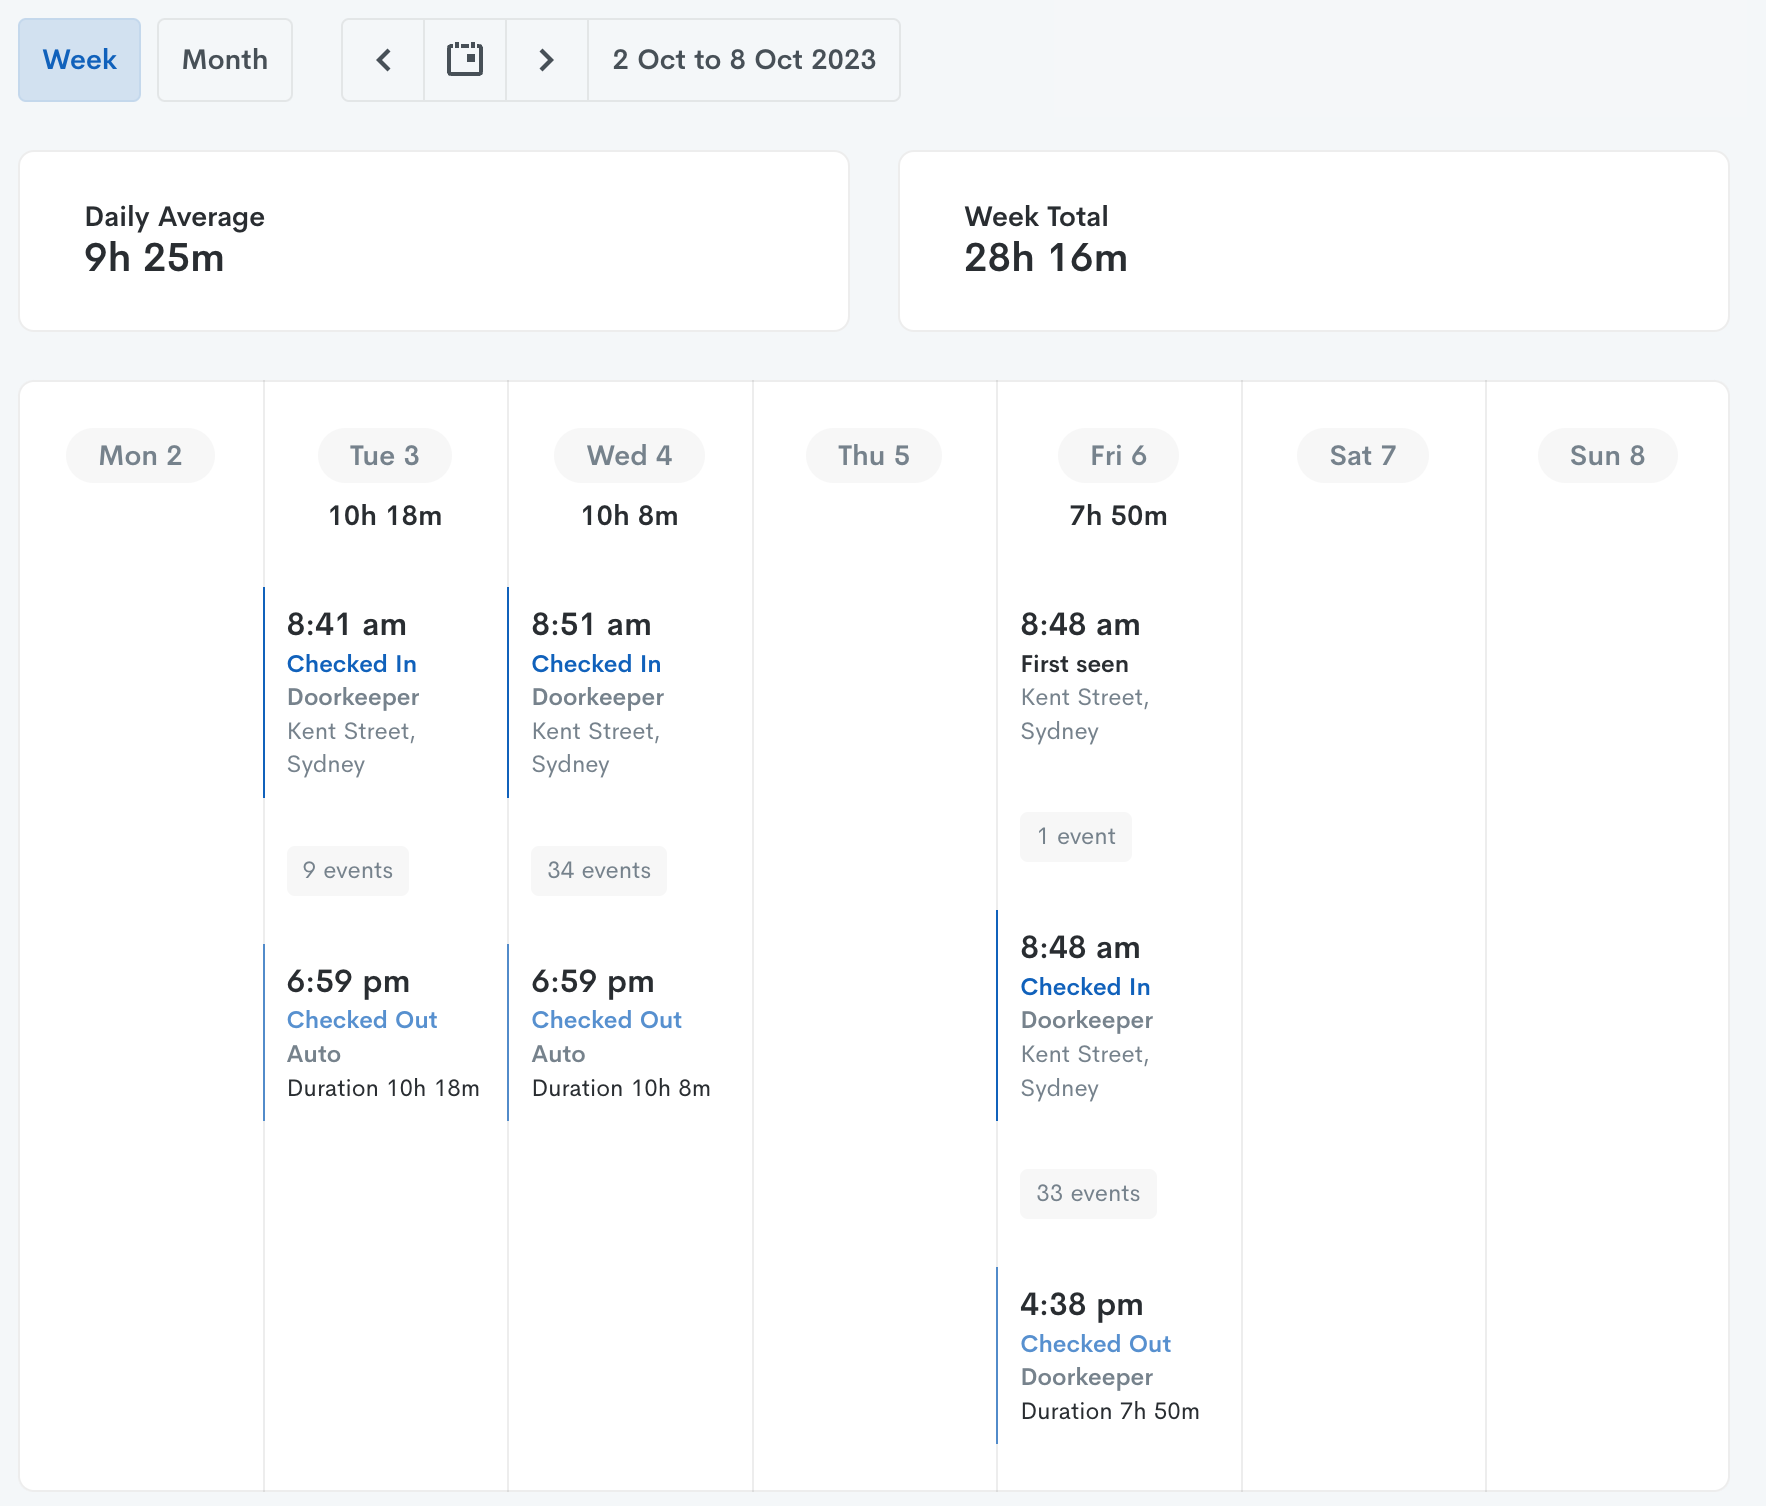Expand the 33 events on Friday
Screen dimensions: 1766x1506
1088,1194
